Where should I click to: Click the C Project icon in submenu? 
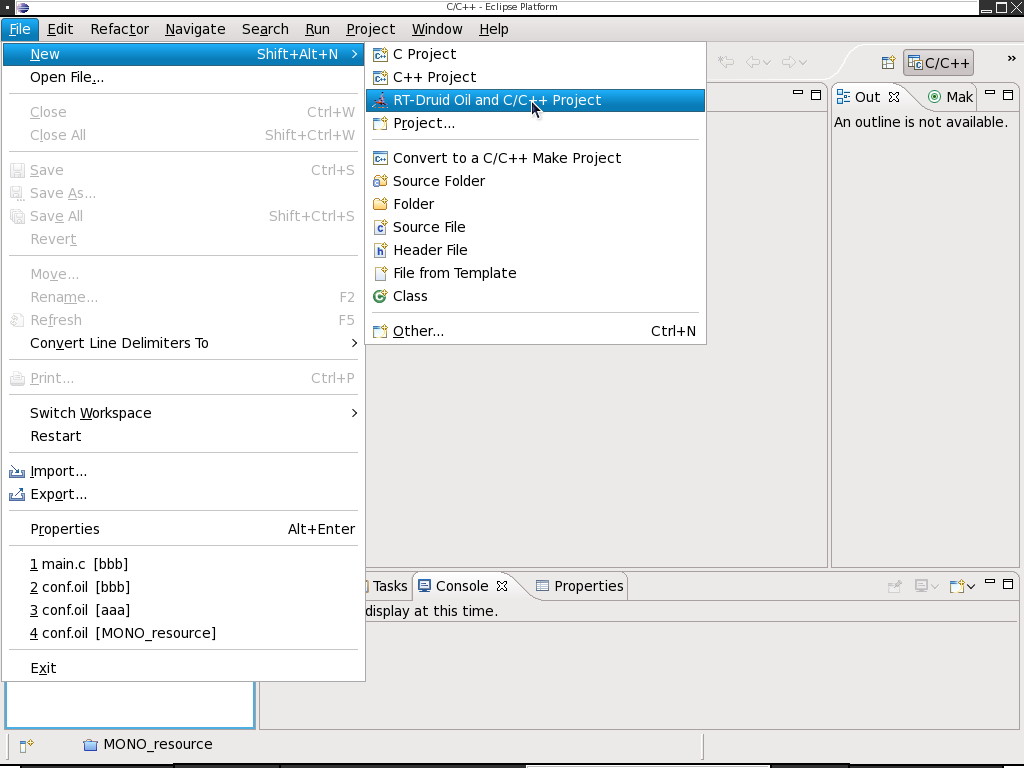[x=380, y=54]
